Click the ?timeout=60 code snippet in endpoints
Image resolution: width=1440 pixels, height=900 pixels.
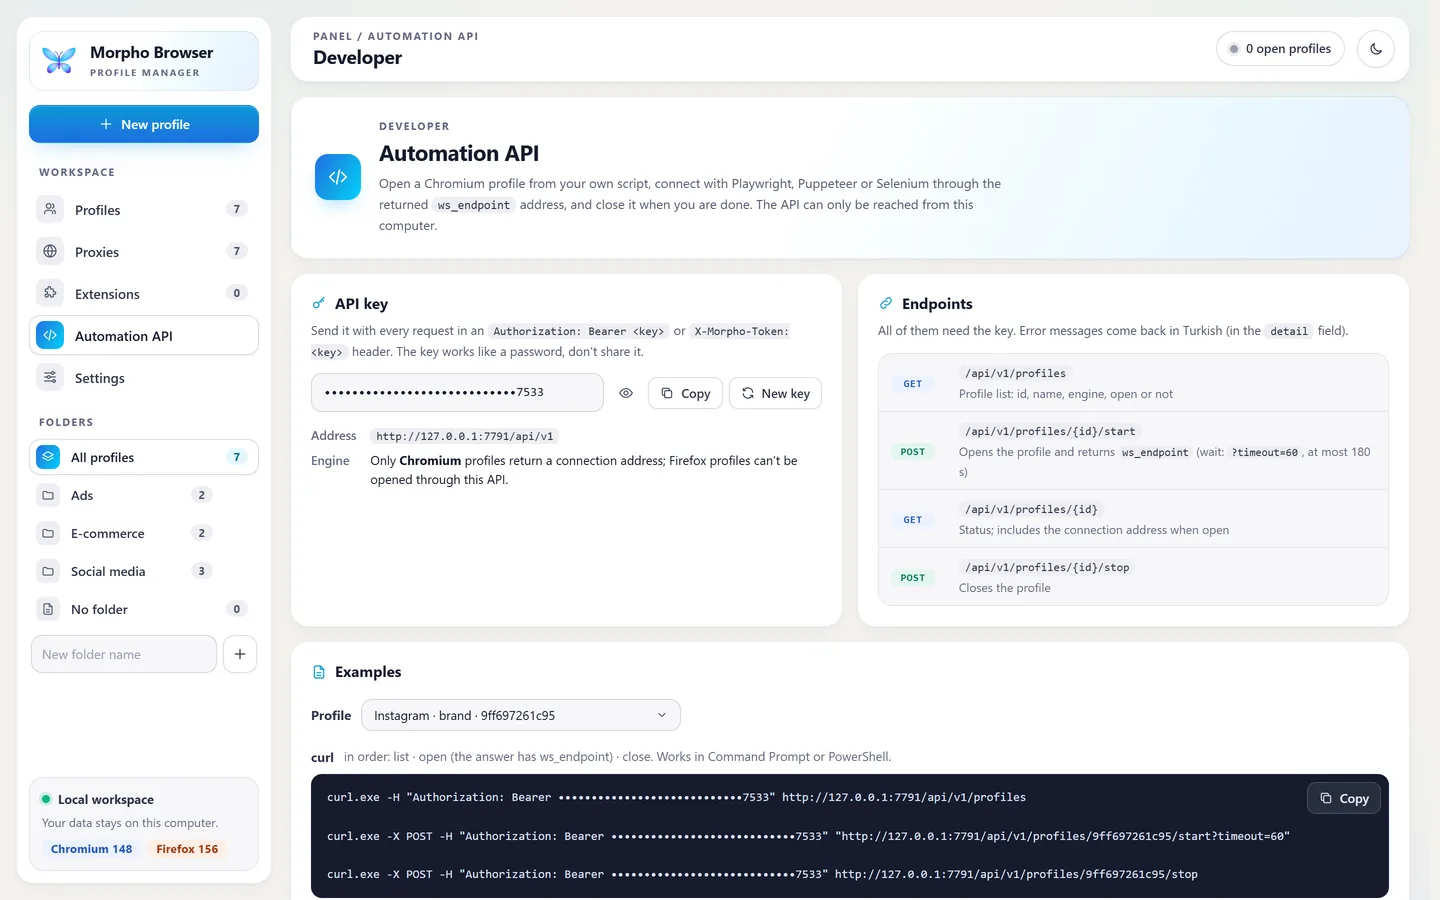pyautogui.click(x=1264, y=452)
